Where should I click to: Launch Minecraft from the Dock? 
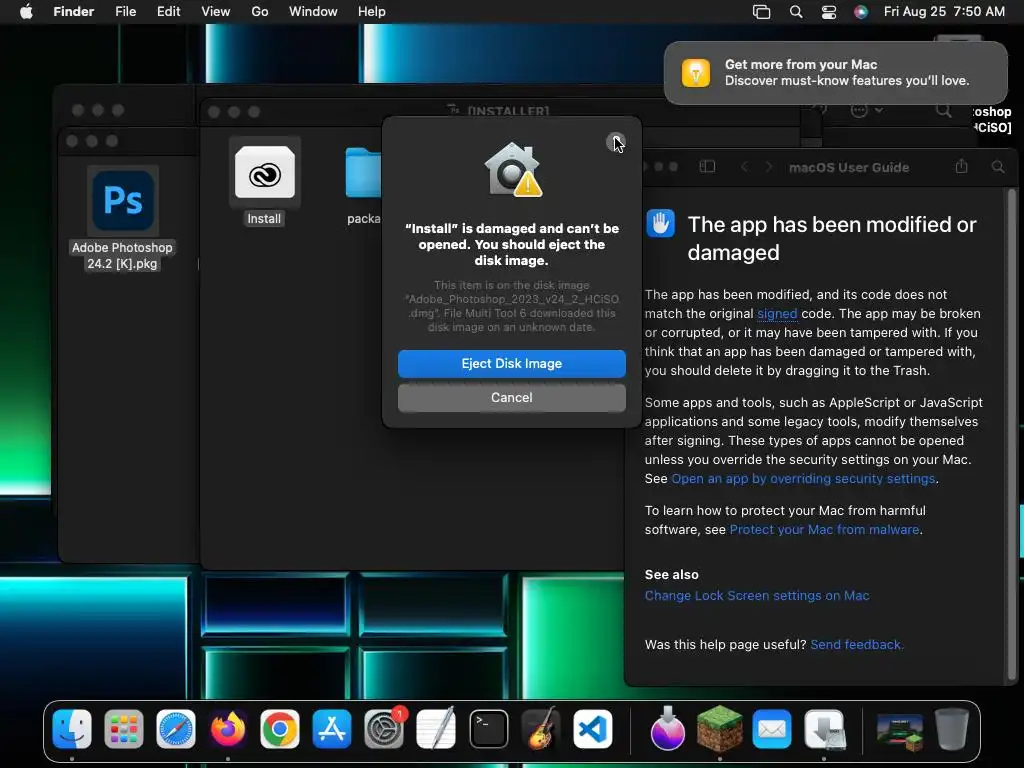point(720,729)
